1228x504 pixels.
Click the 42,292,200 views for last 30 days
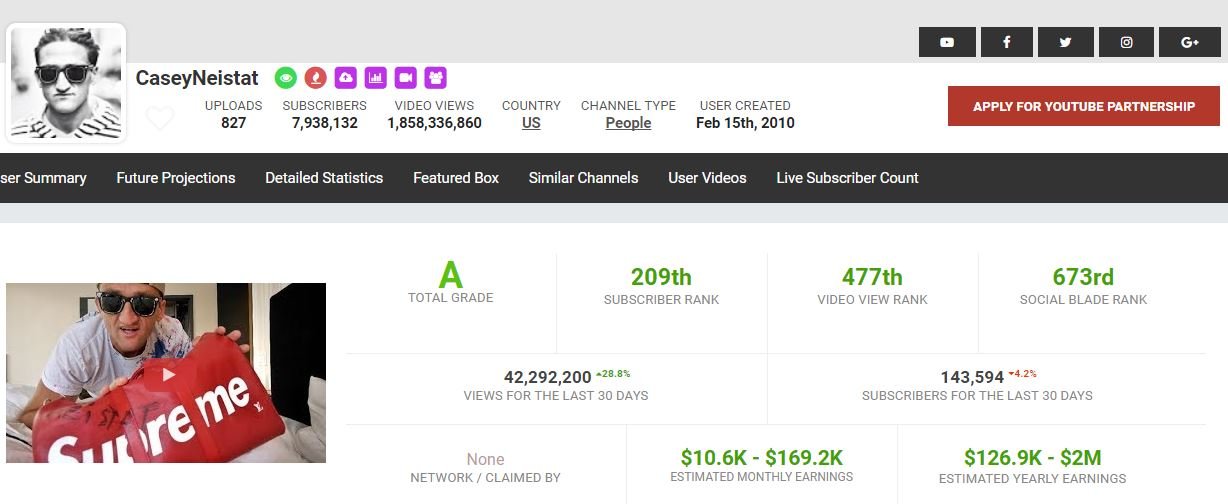547,377
